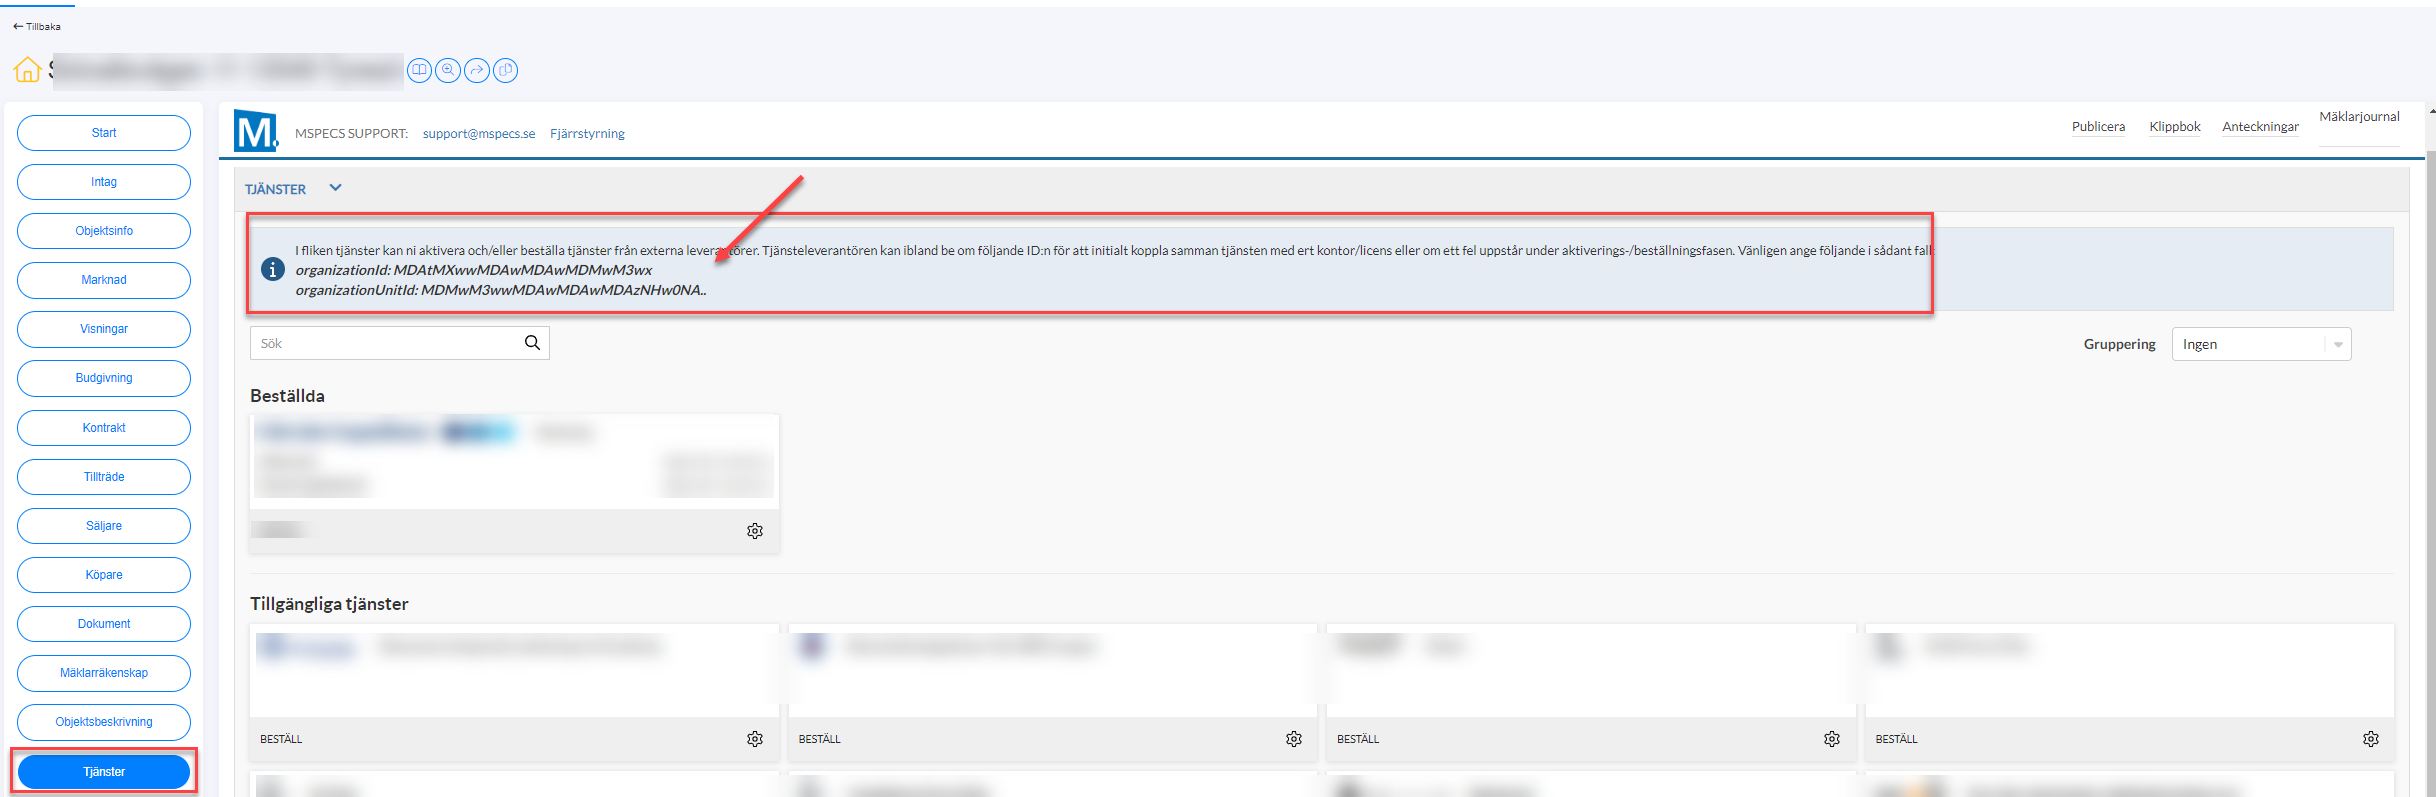This screenshot has width=2436, height=797.
Task: Open the Budgivning section in the sidebar
Action: pos(104,378)
